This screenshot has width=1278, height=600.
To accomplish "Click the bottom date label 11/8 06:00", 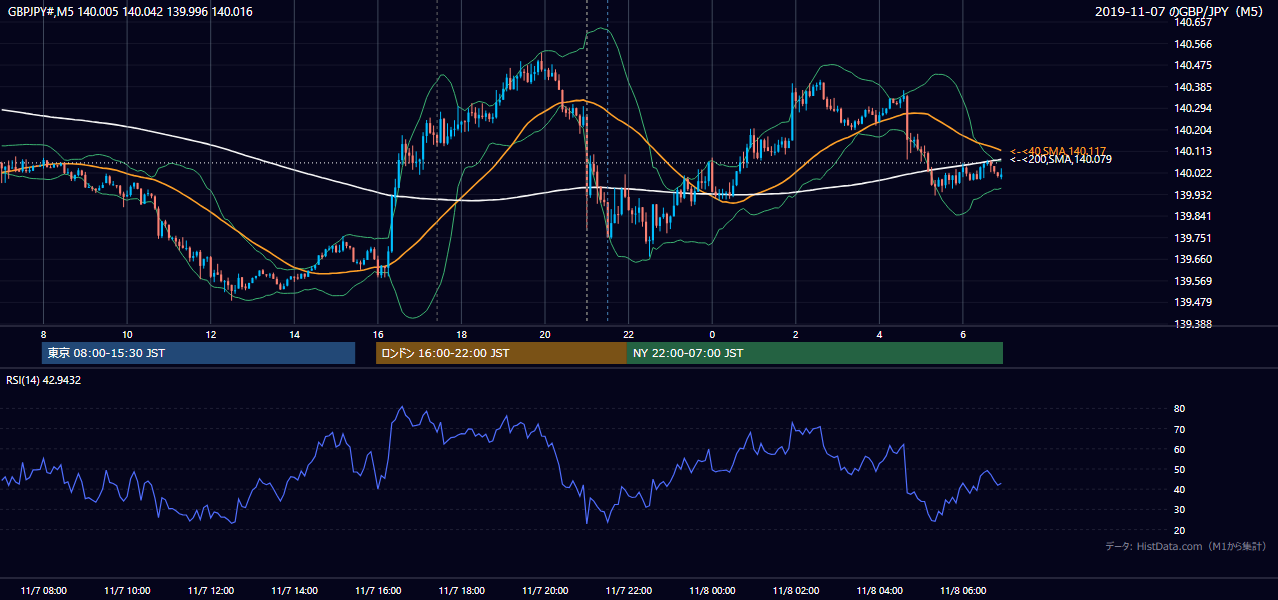I will pos(963,591).
